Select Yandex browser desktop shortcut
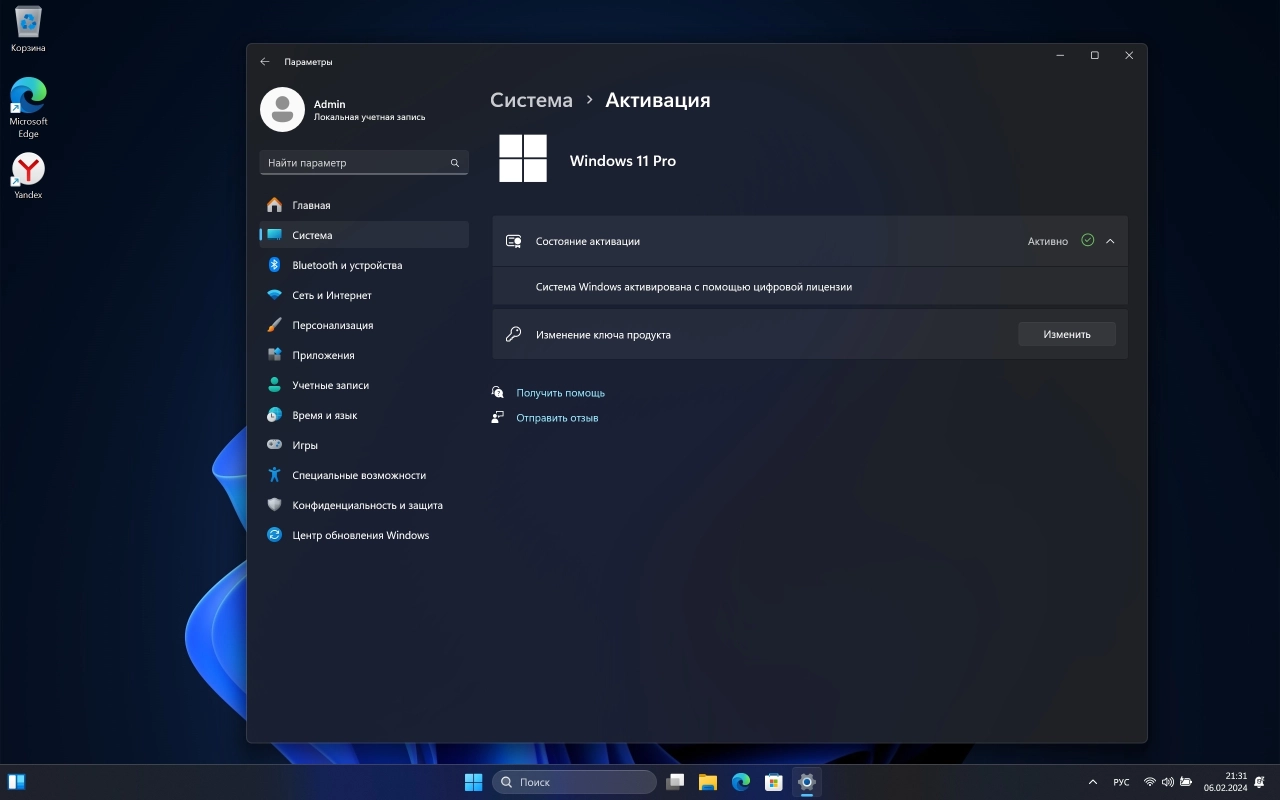 point(28,176)
